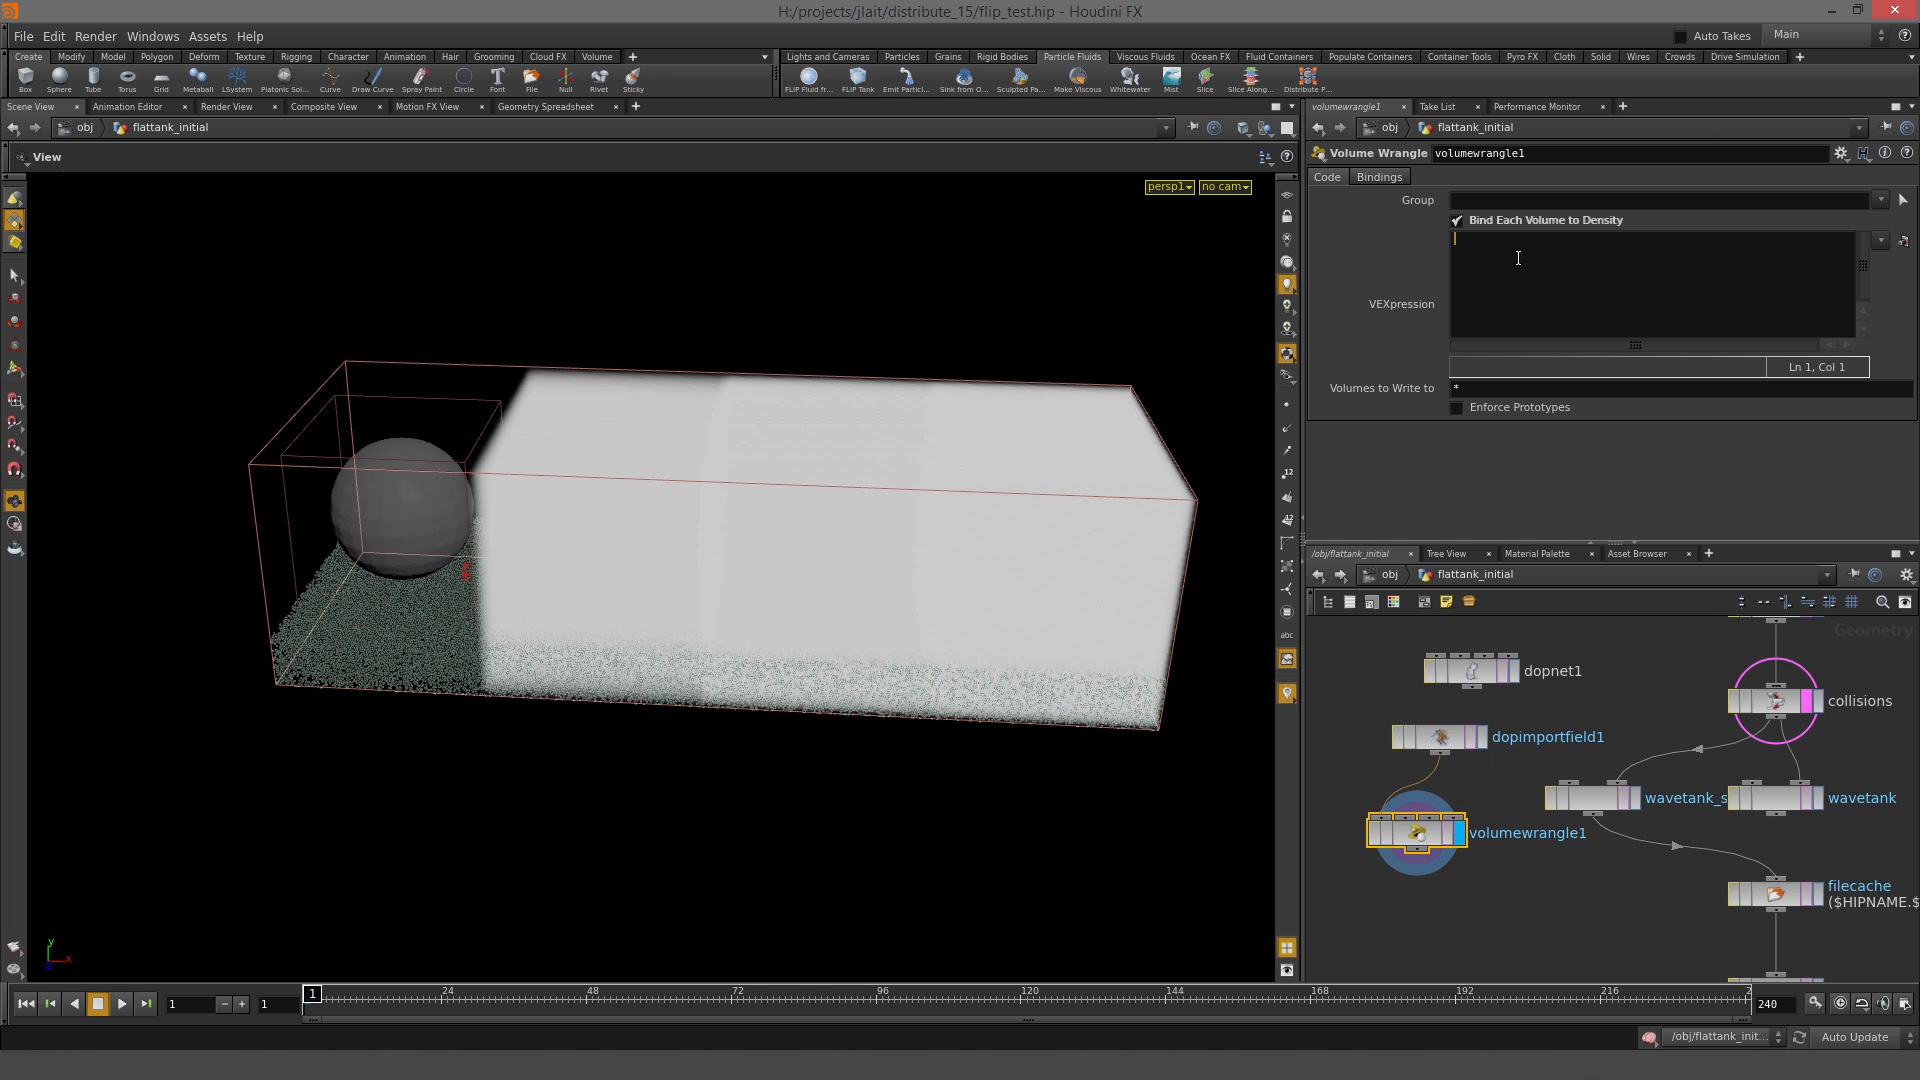Switch to the Bindings tab of Volume Wrangle
Image resolution: width=1920 pixels, height=1080 pixels.
tap(1379, 177)
